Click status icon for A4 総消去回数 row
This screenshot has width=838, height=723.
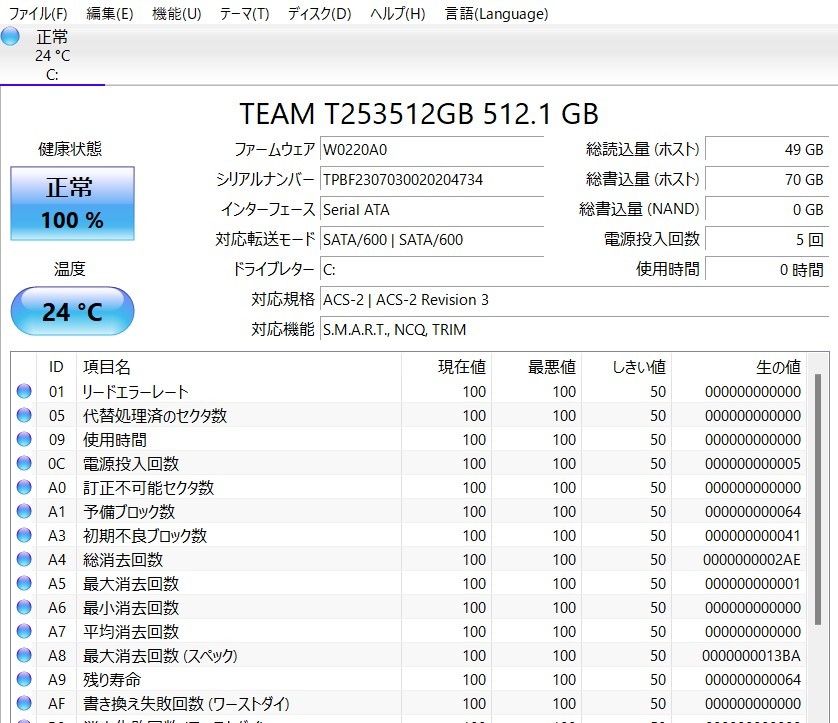click(x=24, y=559)
